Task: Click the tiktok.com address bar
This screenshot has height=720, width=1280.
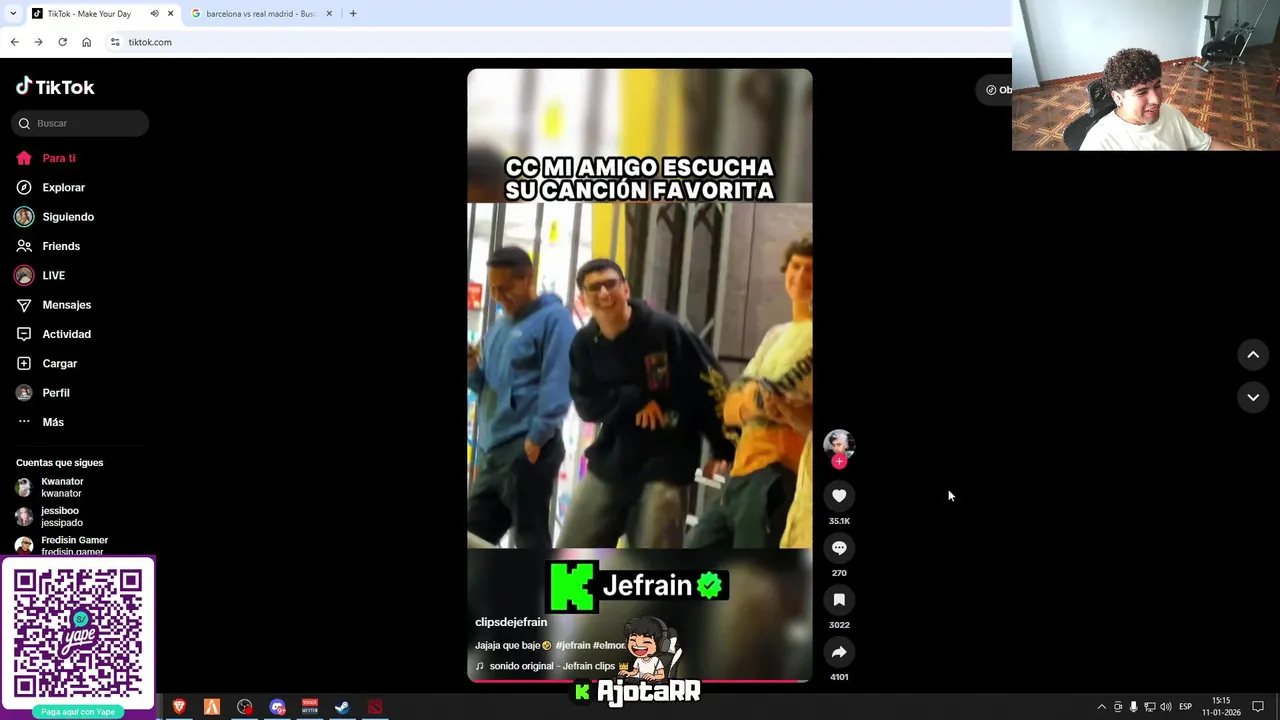Action: pyautogui.click(x=560, y=42)
